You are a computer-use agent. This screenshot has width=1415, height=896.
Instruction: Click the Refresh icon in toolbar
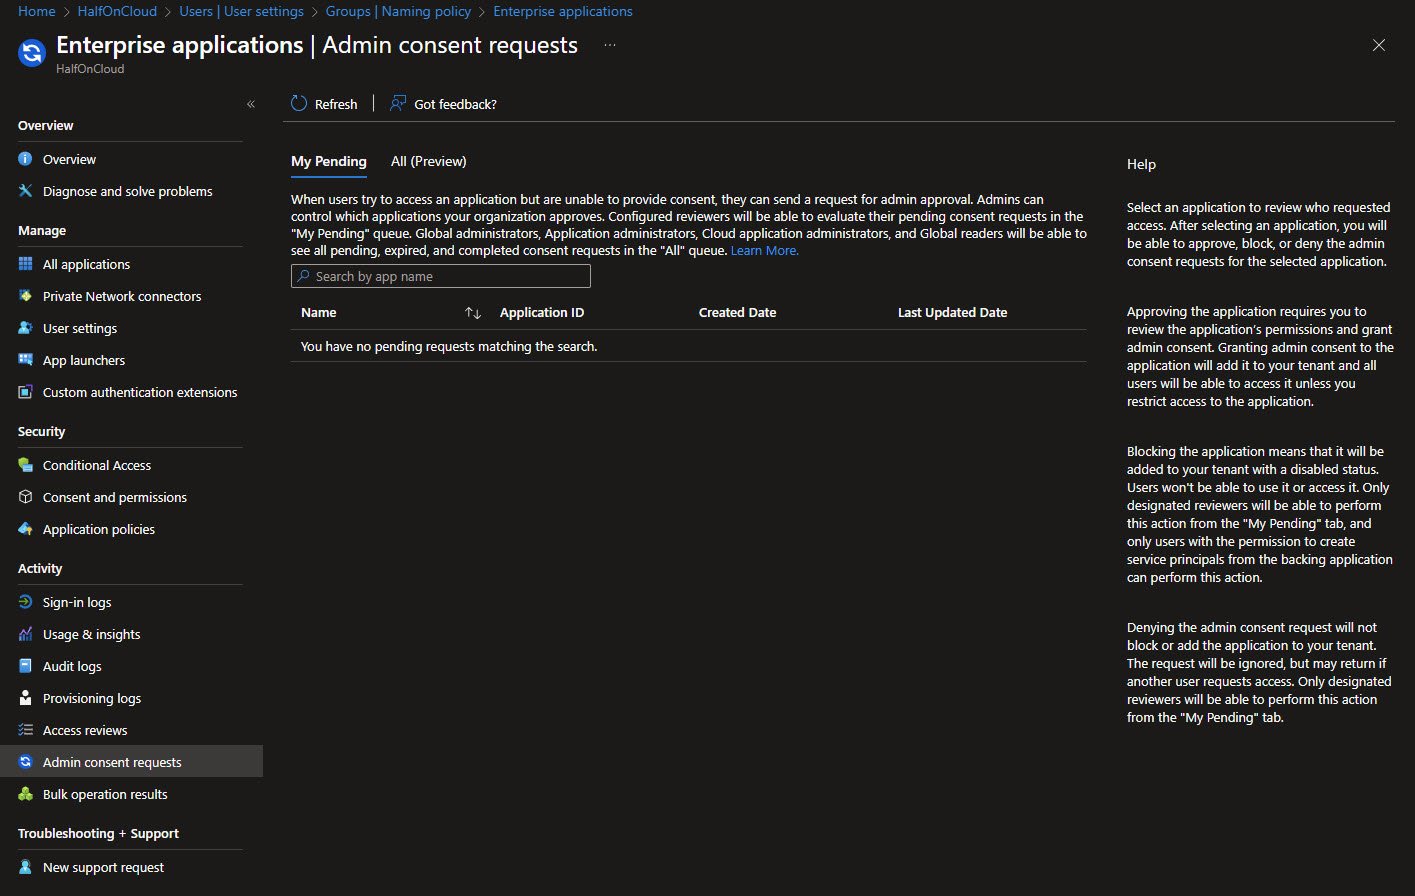point(299,104)
